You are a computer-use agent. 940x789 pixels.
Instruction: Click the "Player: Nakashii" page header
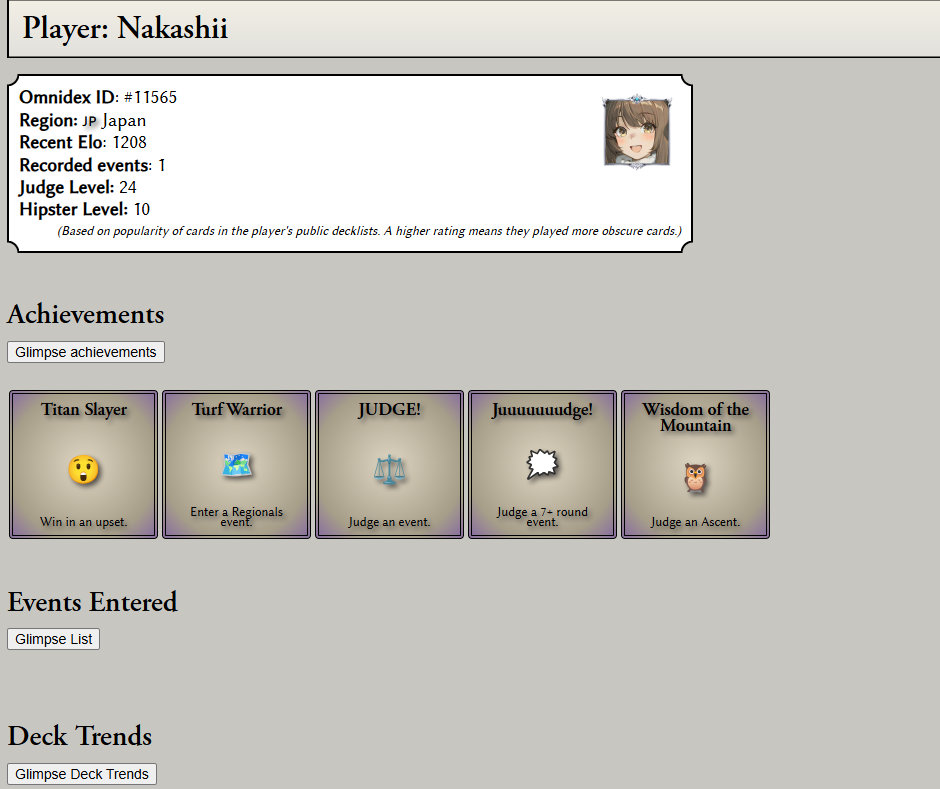(x=126, y=28)
